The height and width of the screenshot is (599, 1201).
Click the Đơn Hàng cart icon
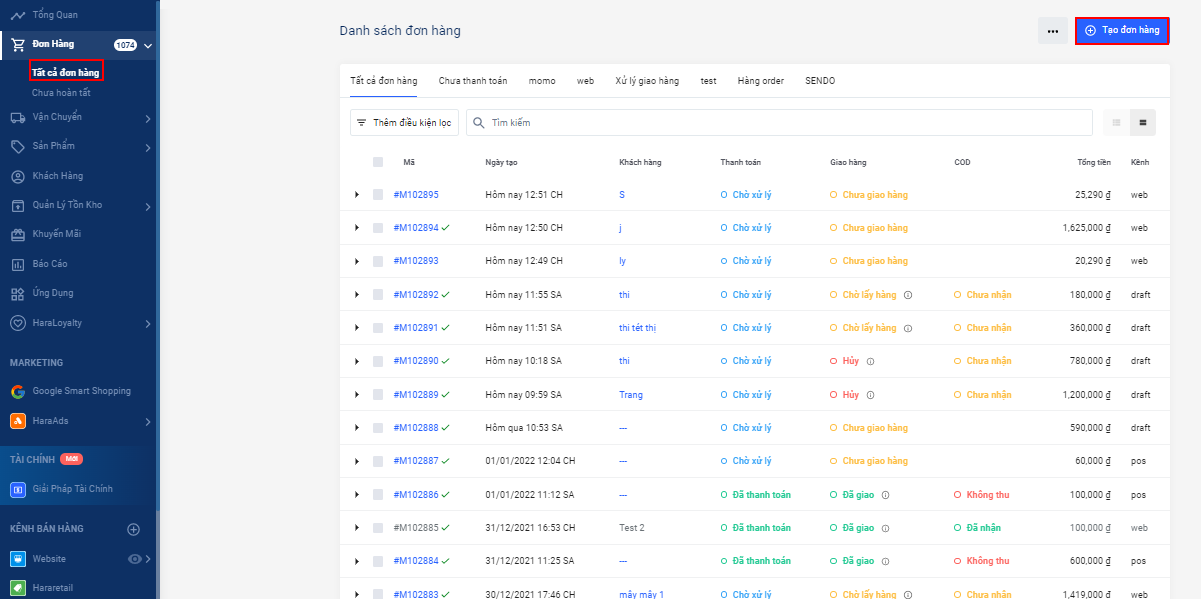(18, 44)
